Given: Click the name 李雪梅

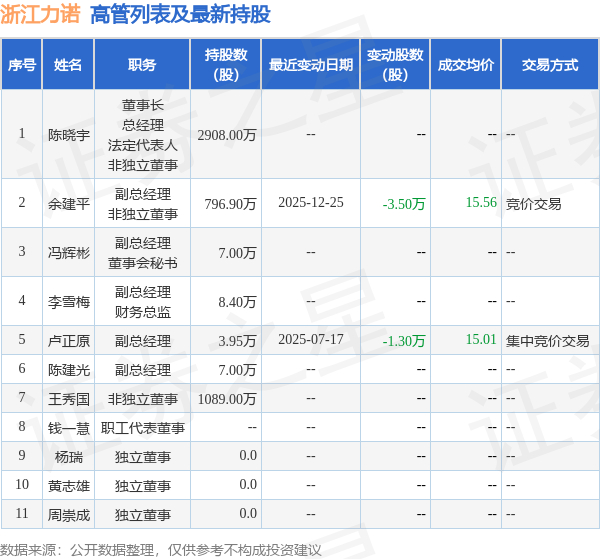Looking at the screenshot, I should (x=69, y=302).
